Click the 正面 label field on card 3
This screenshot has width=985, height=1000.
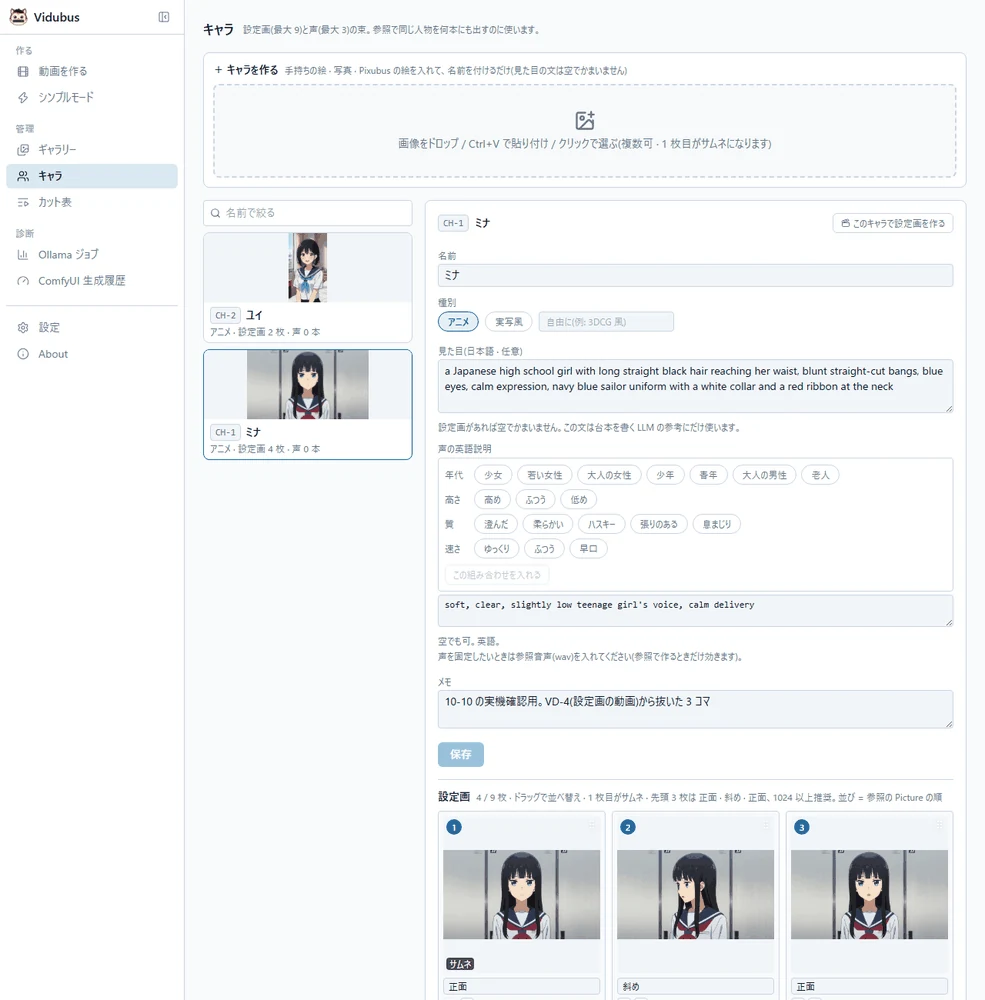(x=869, y=987)
